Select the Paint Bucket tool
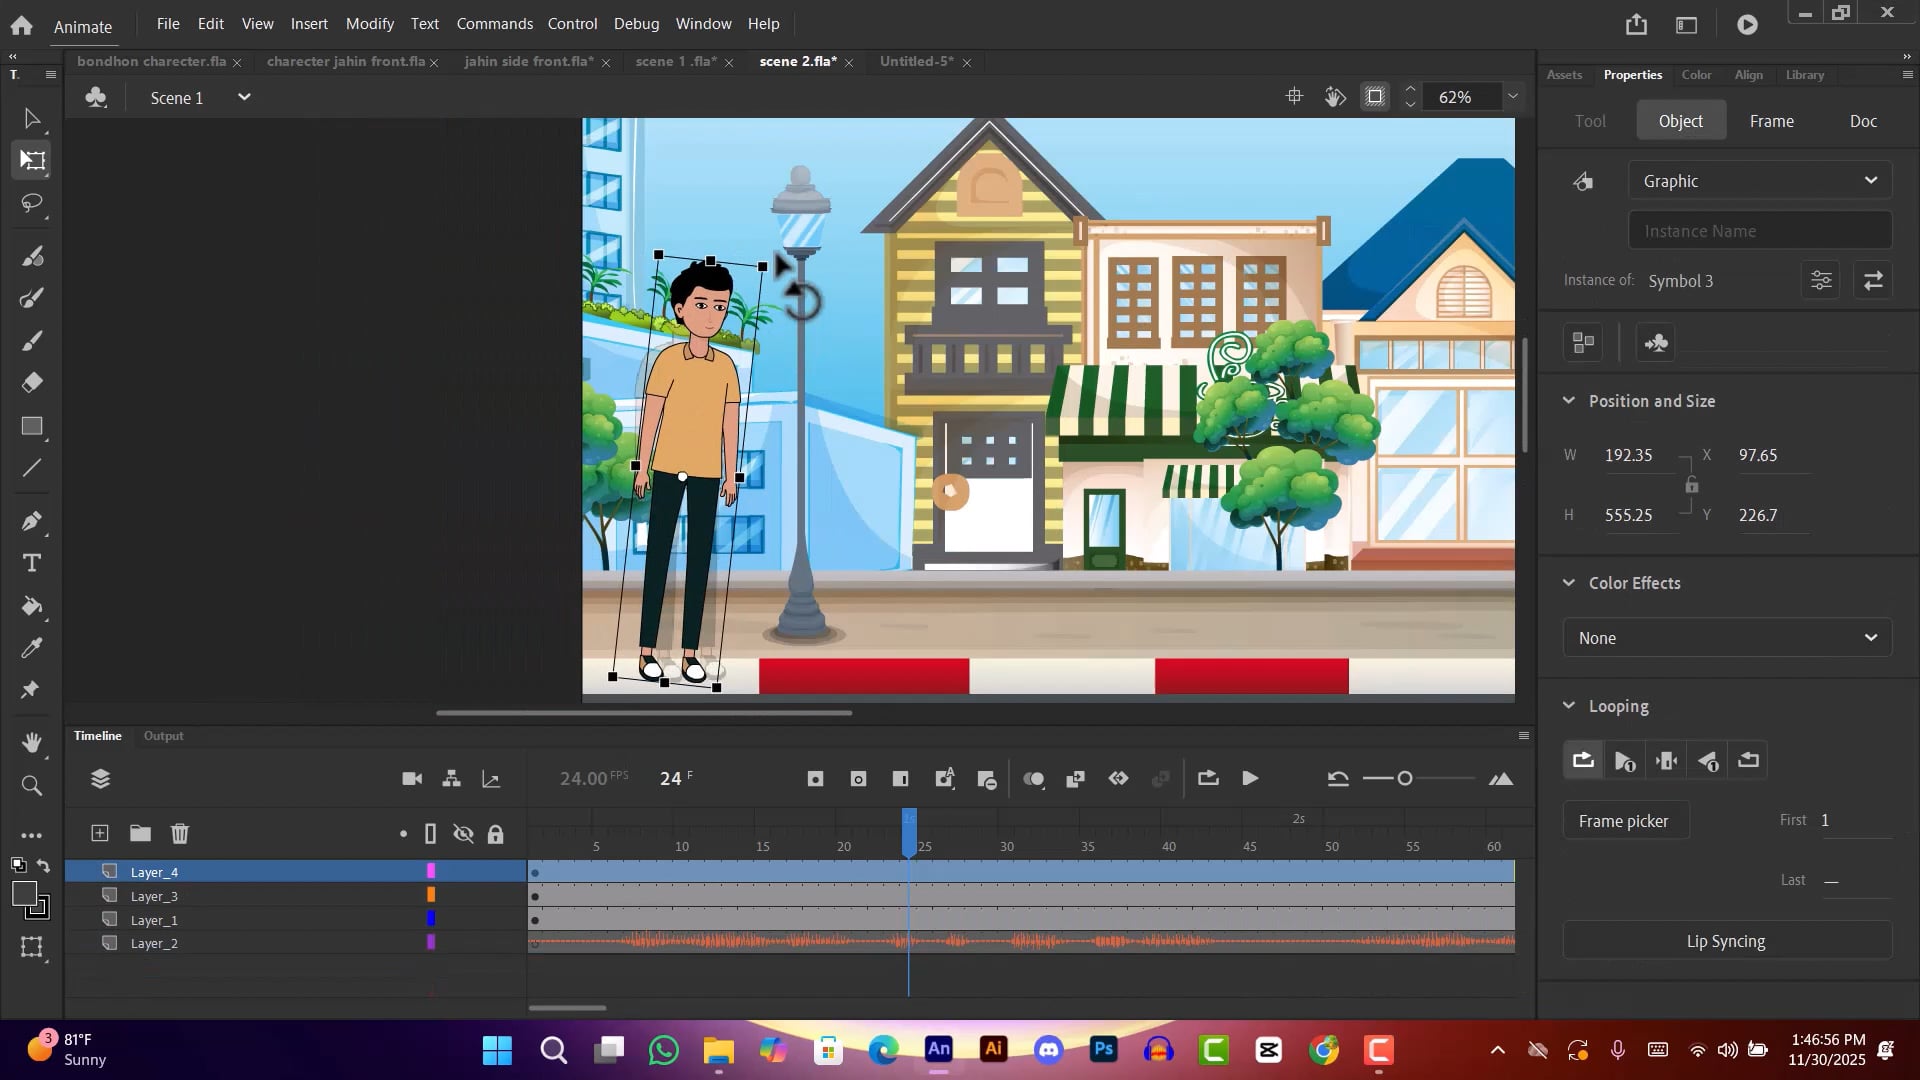 pyautogui.click(x=32, y=606)
